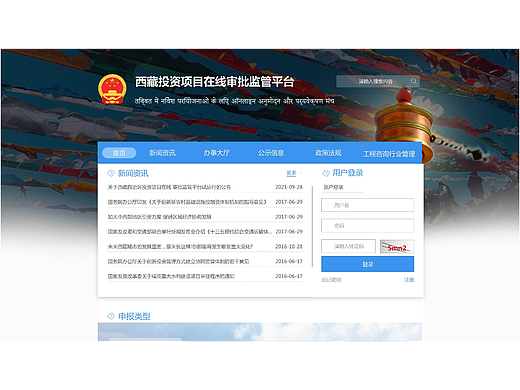Image resolution: width=520 pixels, height=390 pixels.
Task: Click the diamond icon beside 申报类型 heading
Action: click(x=111, y=316)
